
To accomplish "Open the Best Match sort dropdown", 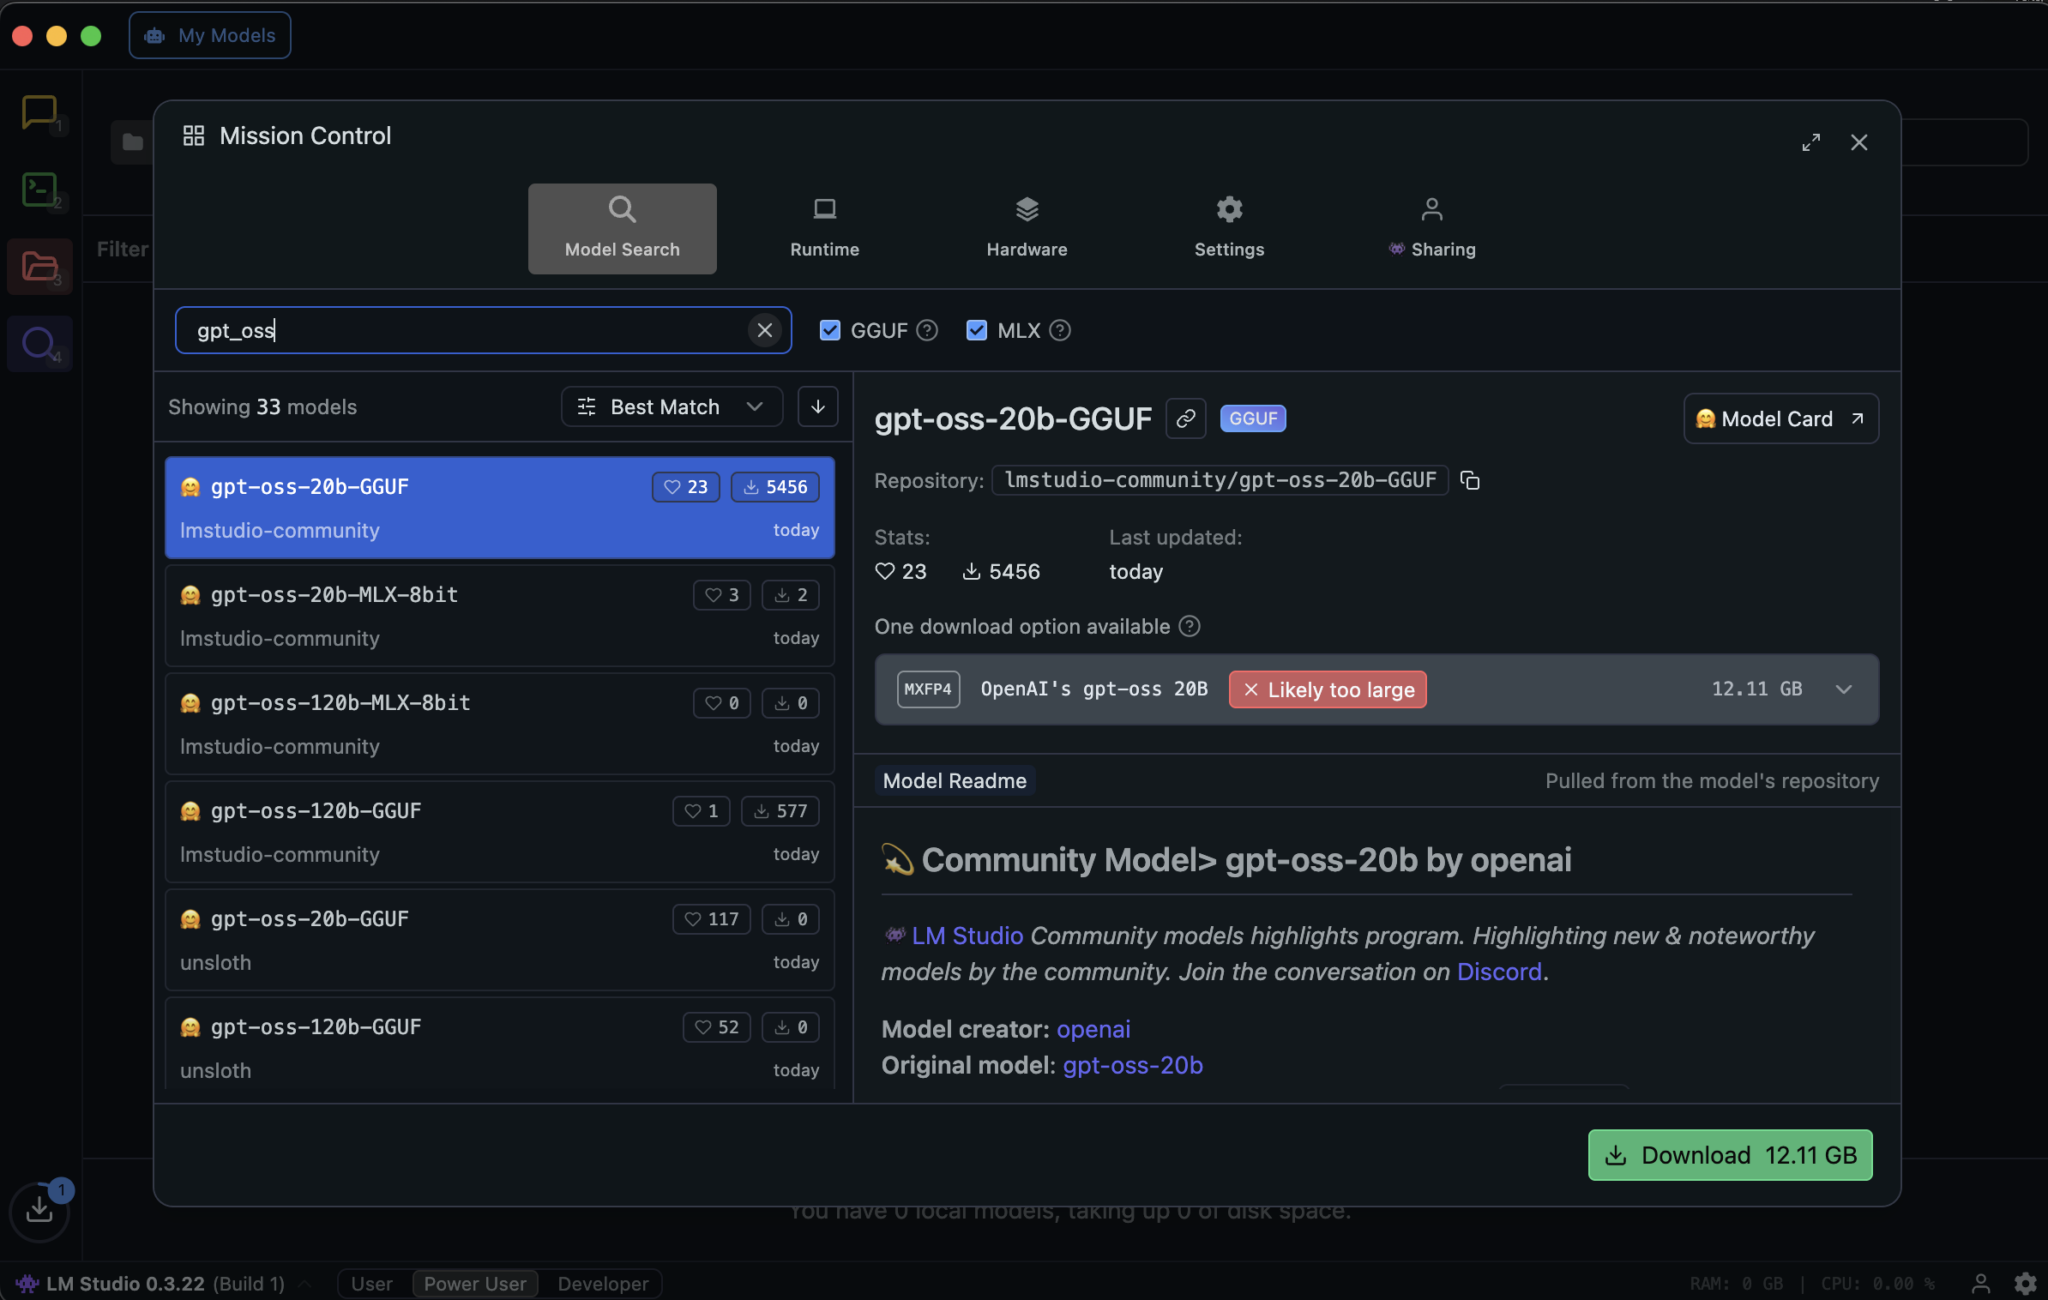I will point(671,407).
